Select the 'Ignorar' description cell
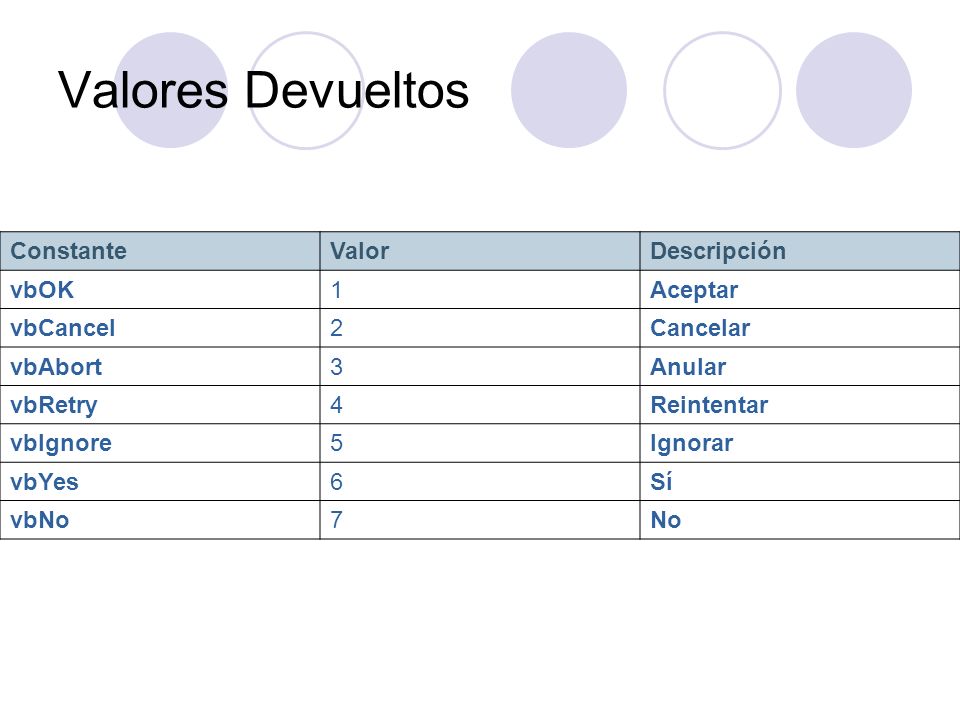This screenshot has width=960, height=720. point(800,443)
